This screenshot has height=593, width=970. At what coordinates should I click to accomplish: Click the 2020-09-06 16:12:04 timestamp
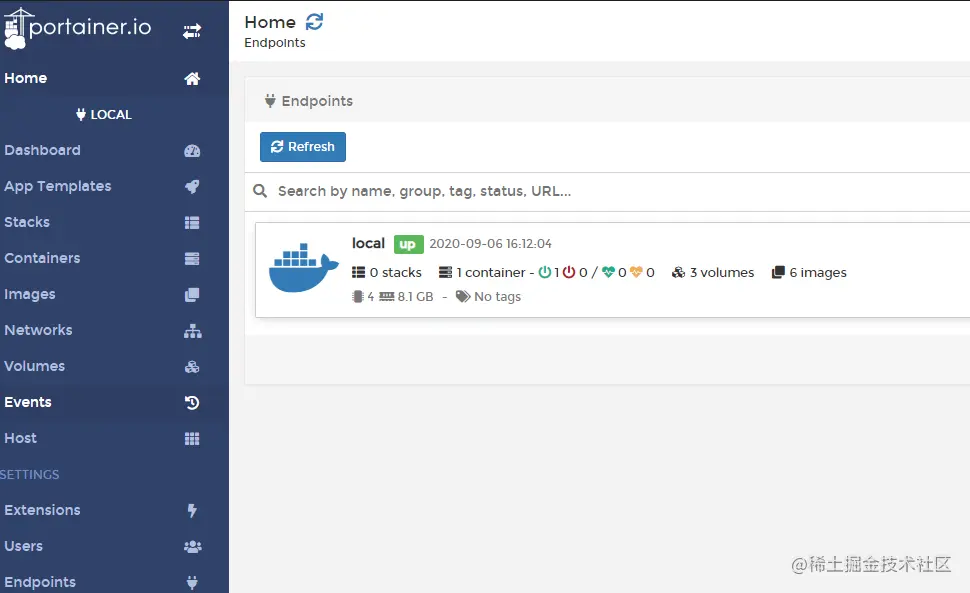point(491,244)
